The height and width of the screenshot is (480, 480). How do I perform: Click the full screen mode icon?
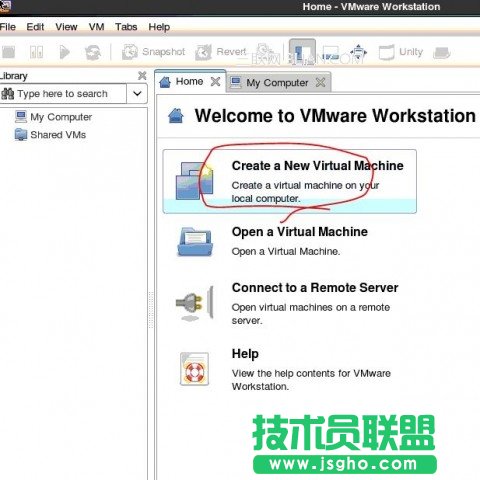coord(358,52)
